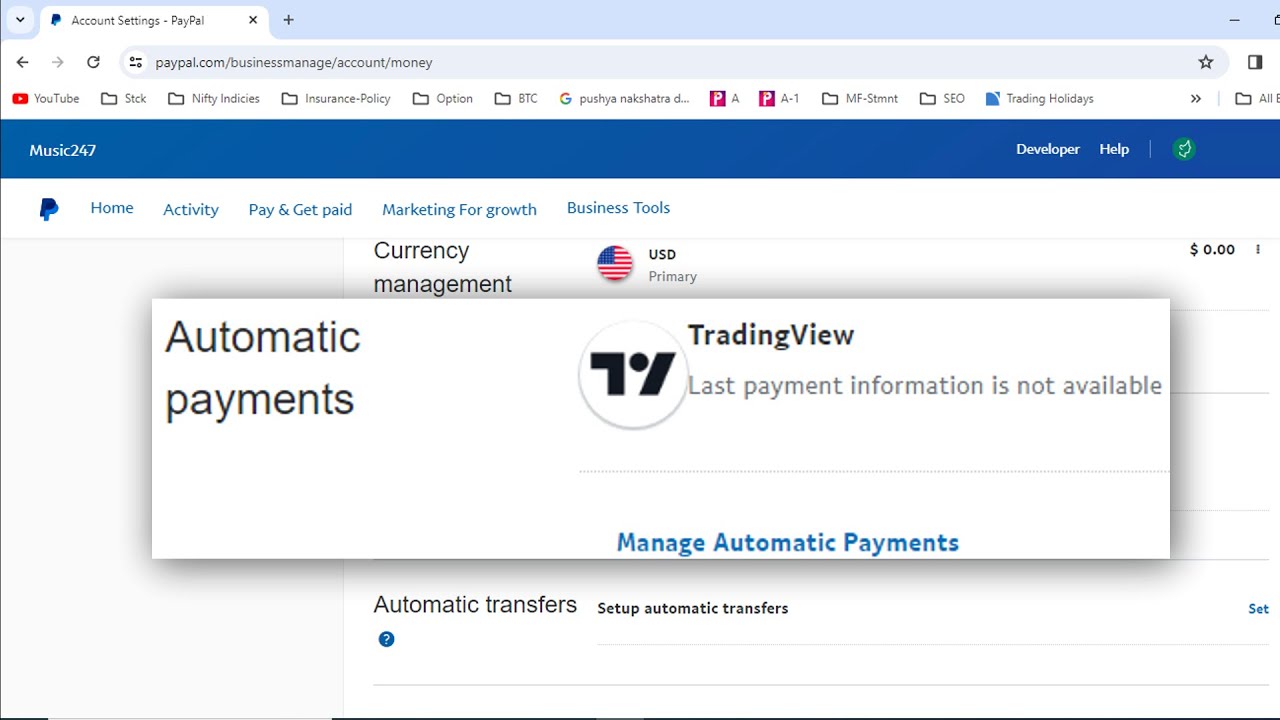Image resolution: width=1280 pixels, height=720 pixels.
Task: Go forward in browser history
Action: 58,62
